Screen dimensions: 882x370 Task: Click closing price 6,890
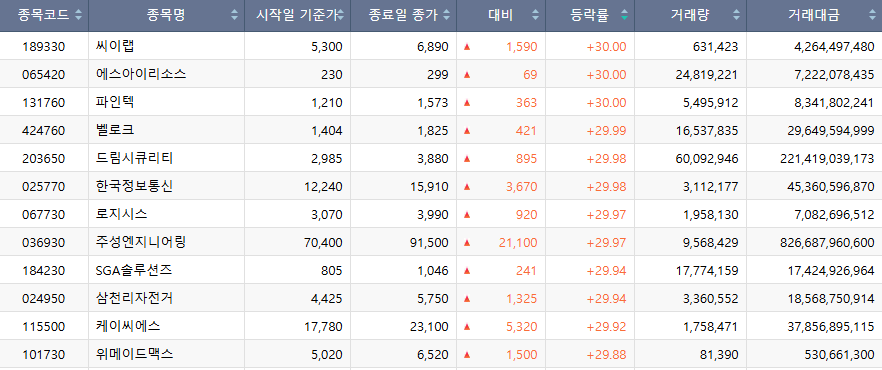(433, 47)
